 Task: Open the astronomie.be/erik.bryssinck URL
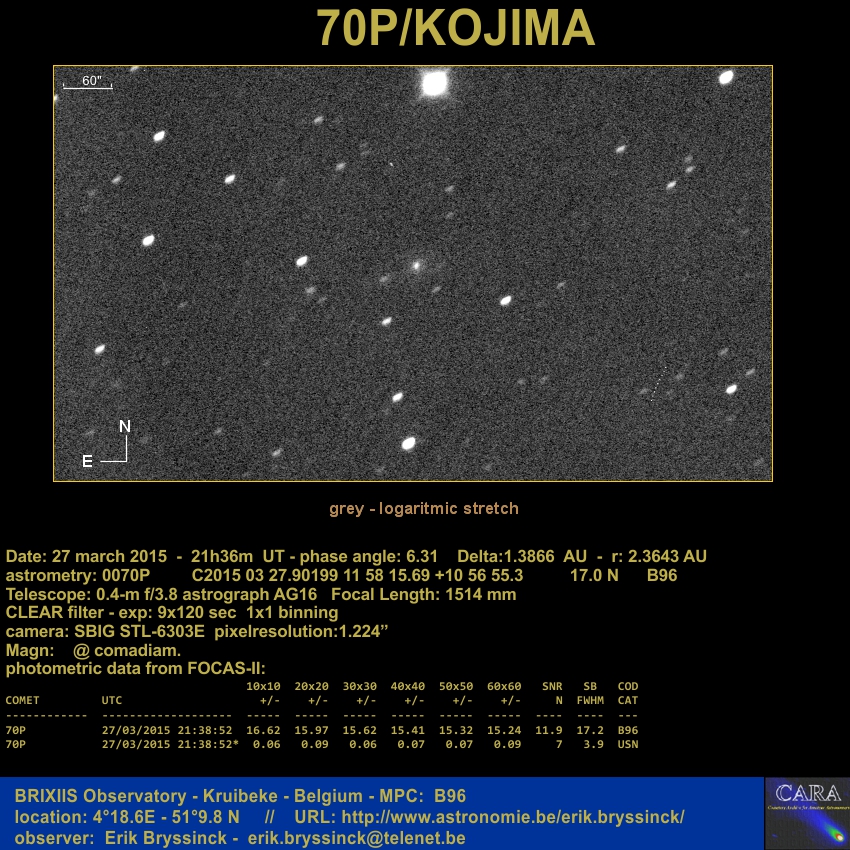click(x=513, y=817)
